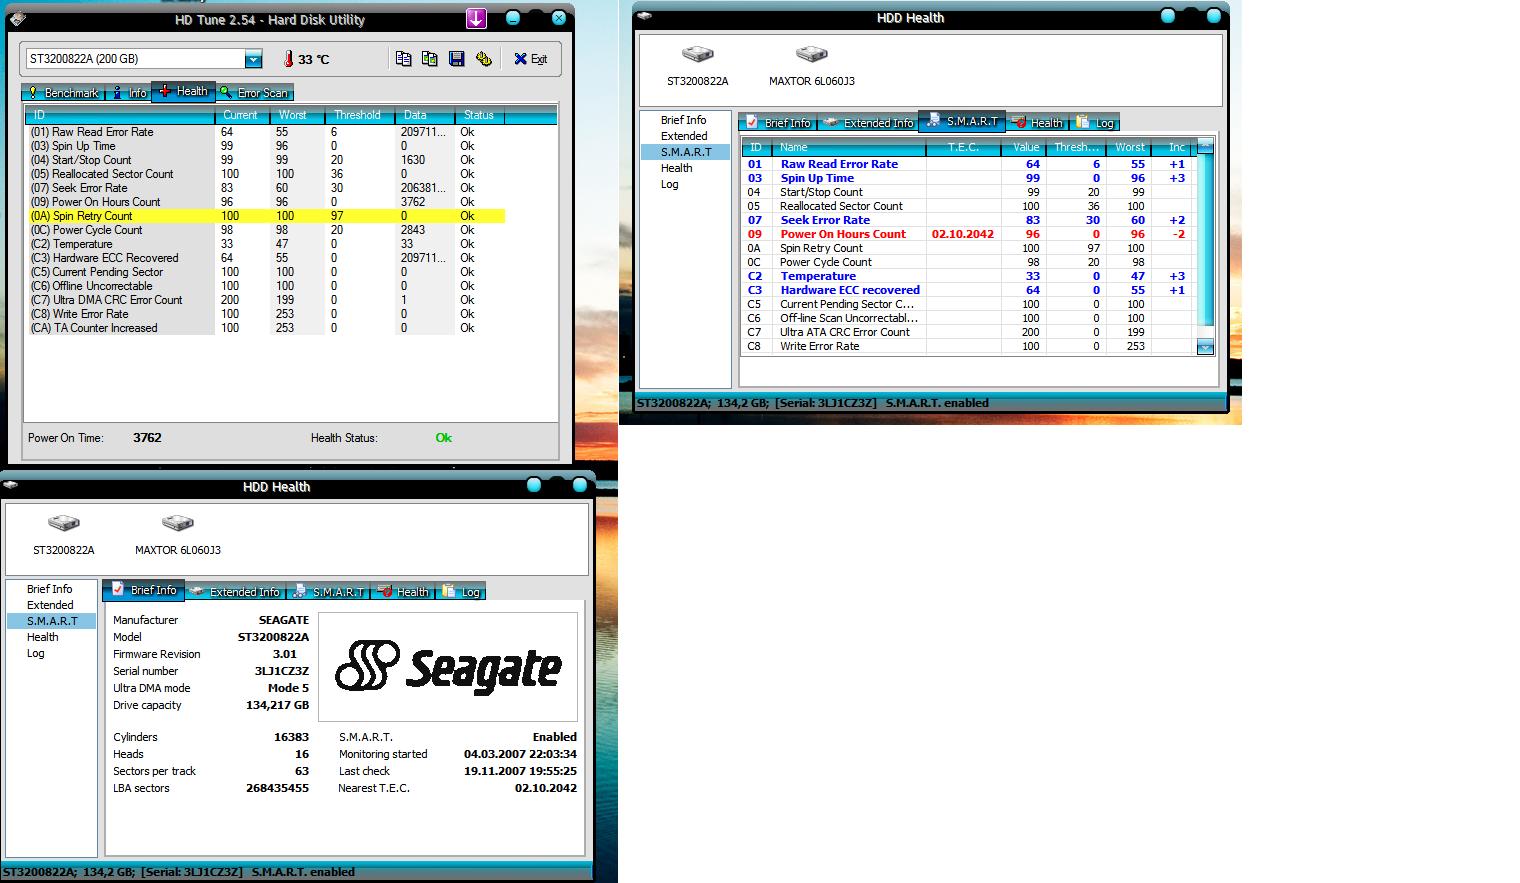Click the Copy screenshot icon in HD Tune toolbar

coord(430,59)
